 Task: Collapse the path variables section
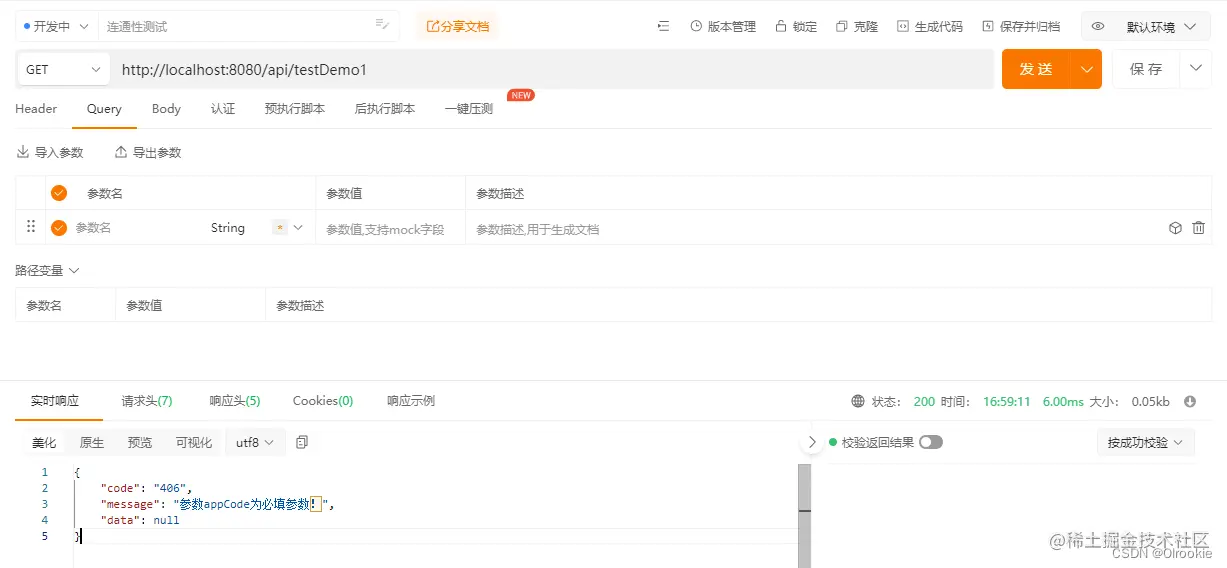[47, 270]
